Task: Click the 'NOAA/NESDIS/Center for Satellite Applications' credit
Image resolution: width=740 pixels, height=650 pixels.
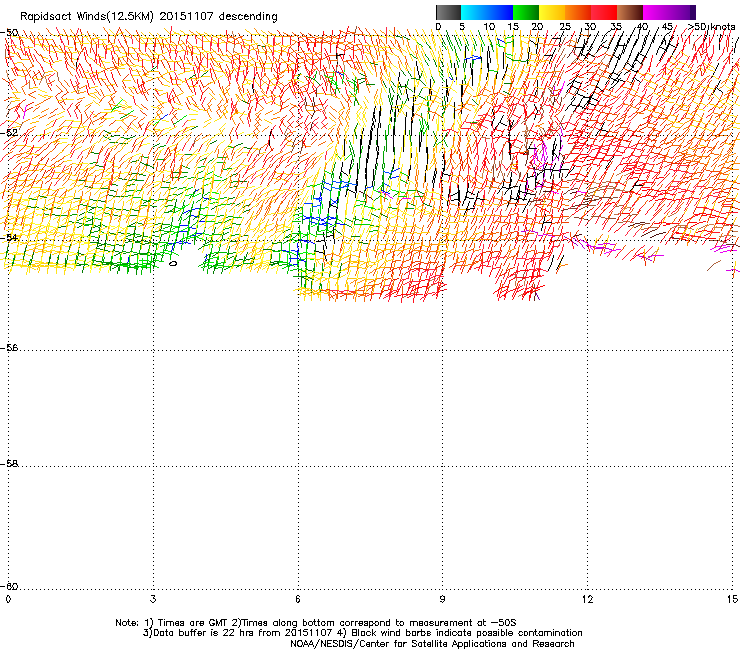Action: coord(432,644)
